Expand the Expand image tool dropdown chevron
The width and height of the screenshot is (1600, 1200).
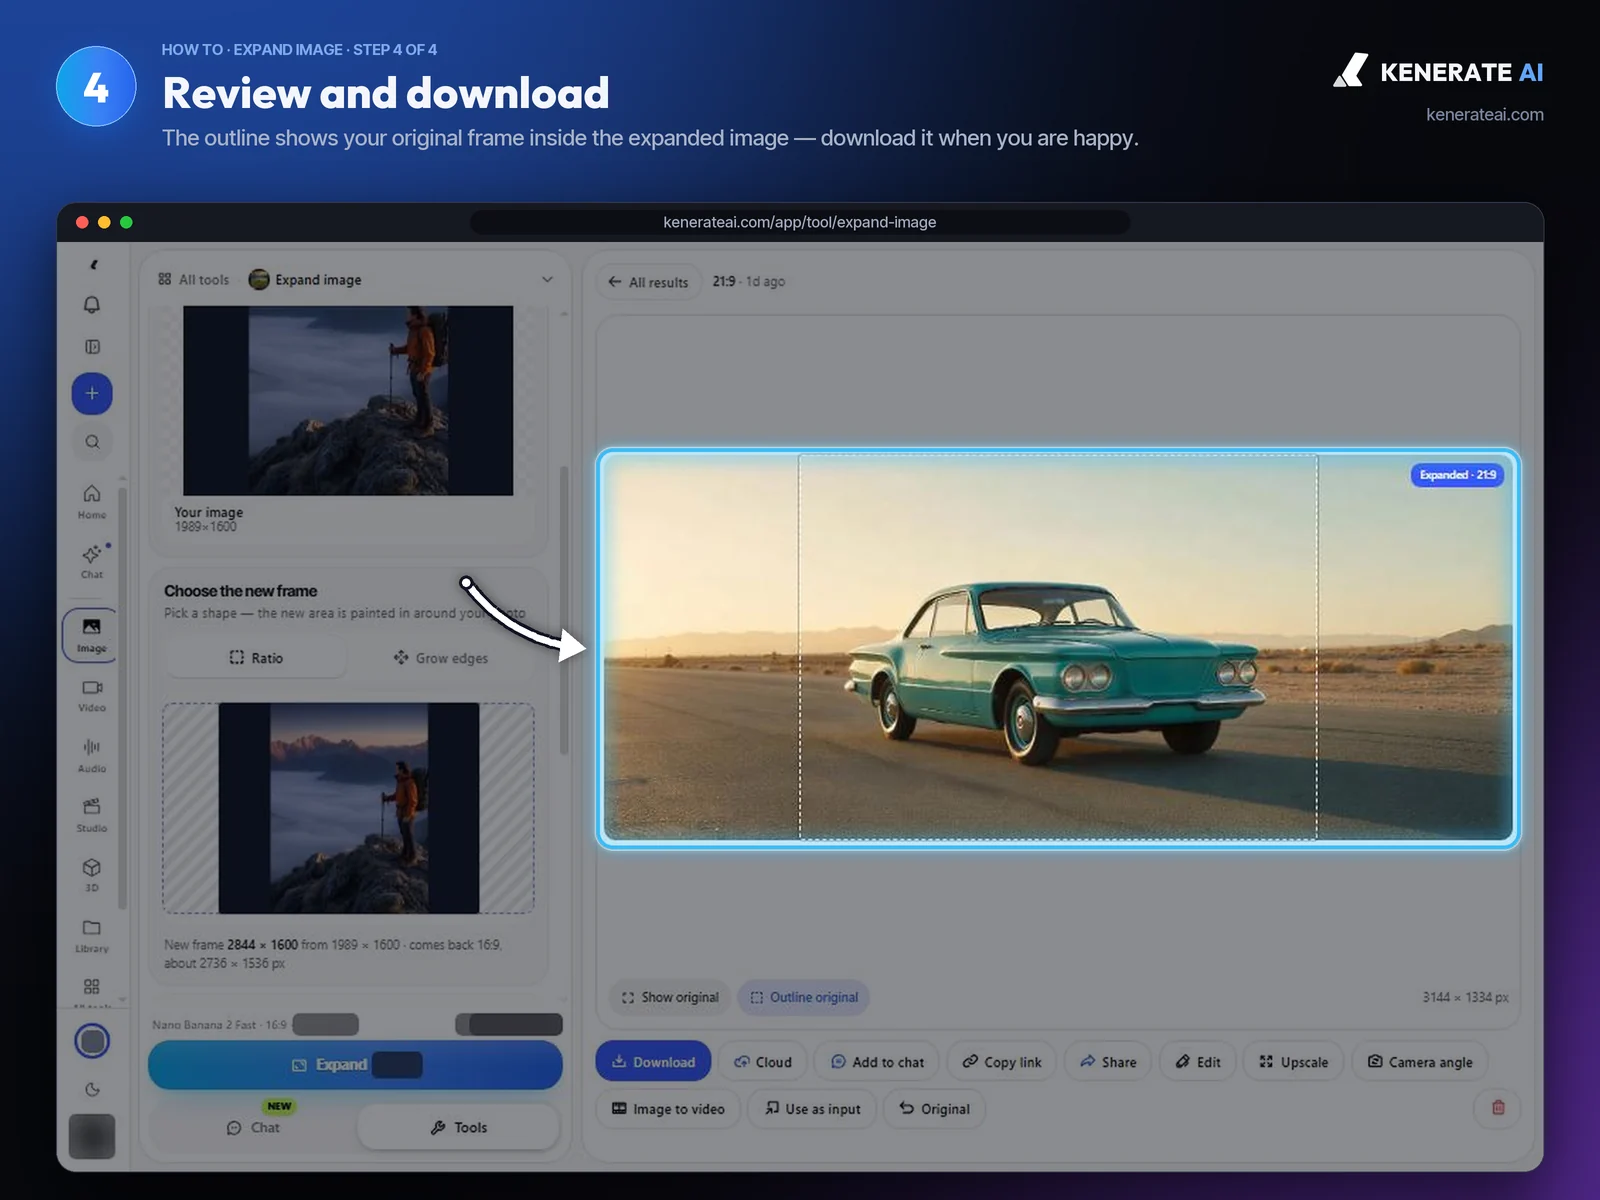pyautogui.click(x=547, y=280)
